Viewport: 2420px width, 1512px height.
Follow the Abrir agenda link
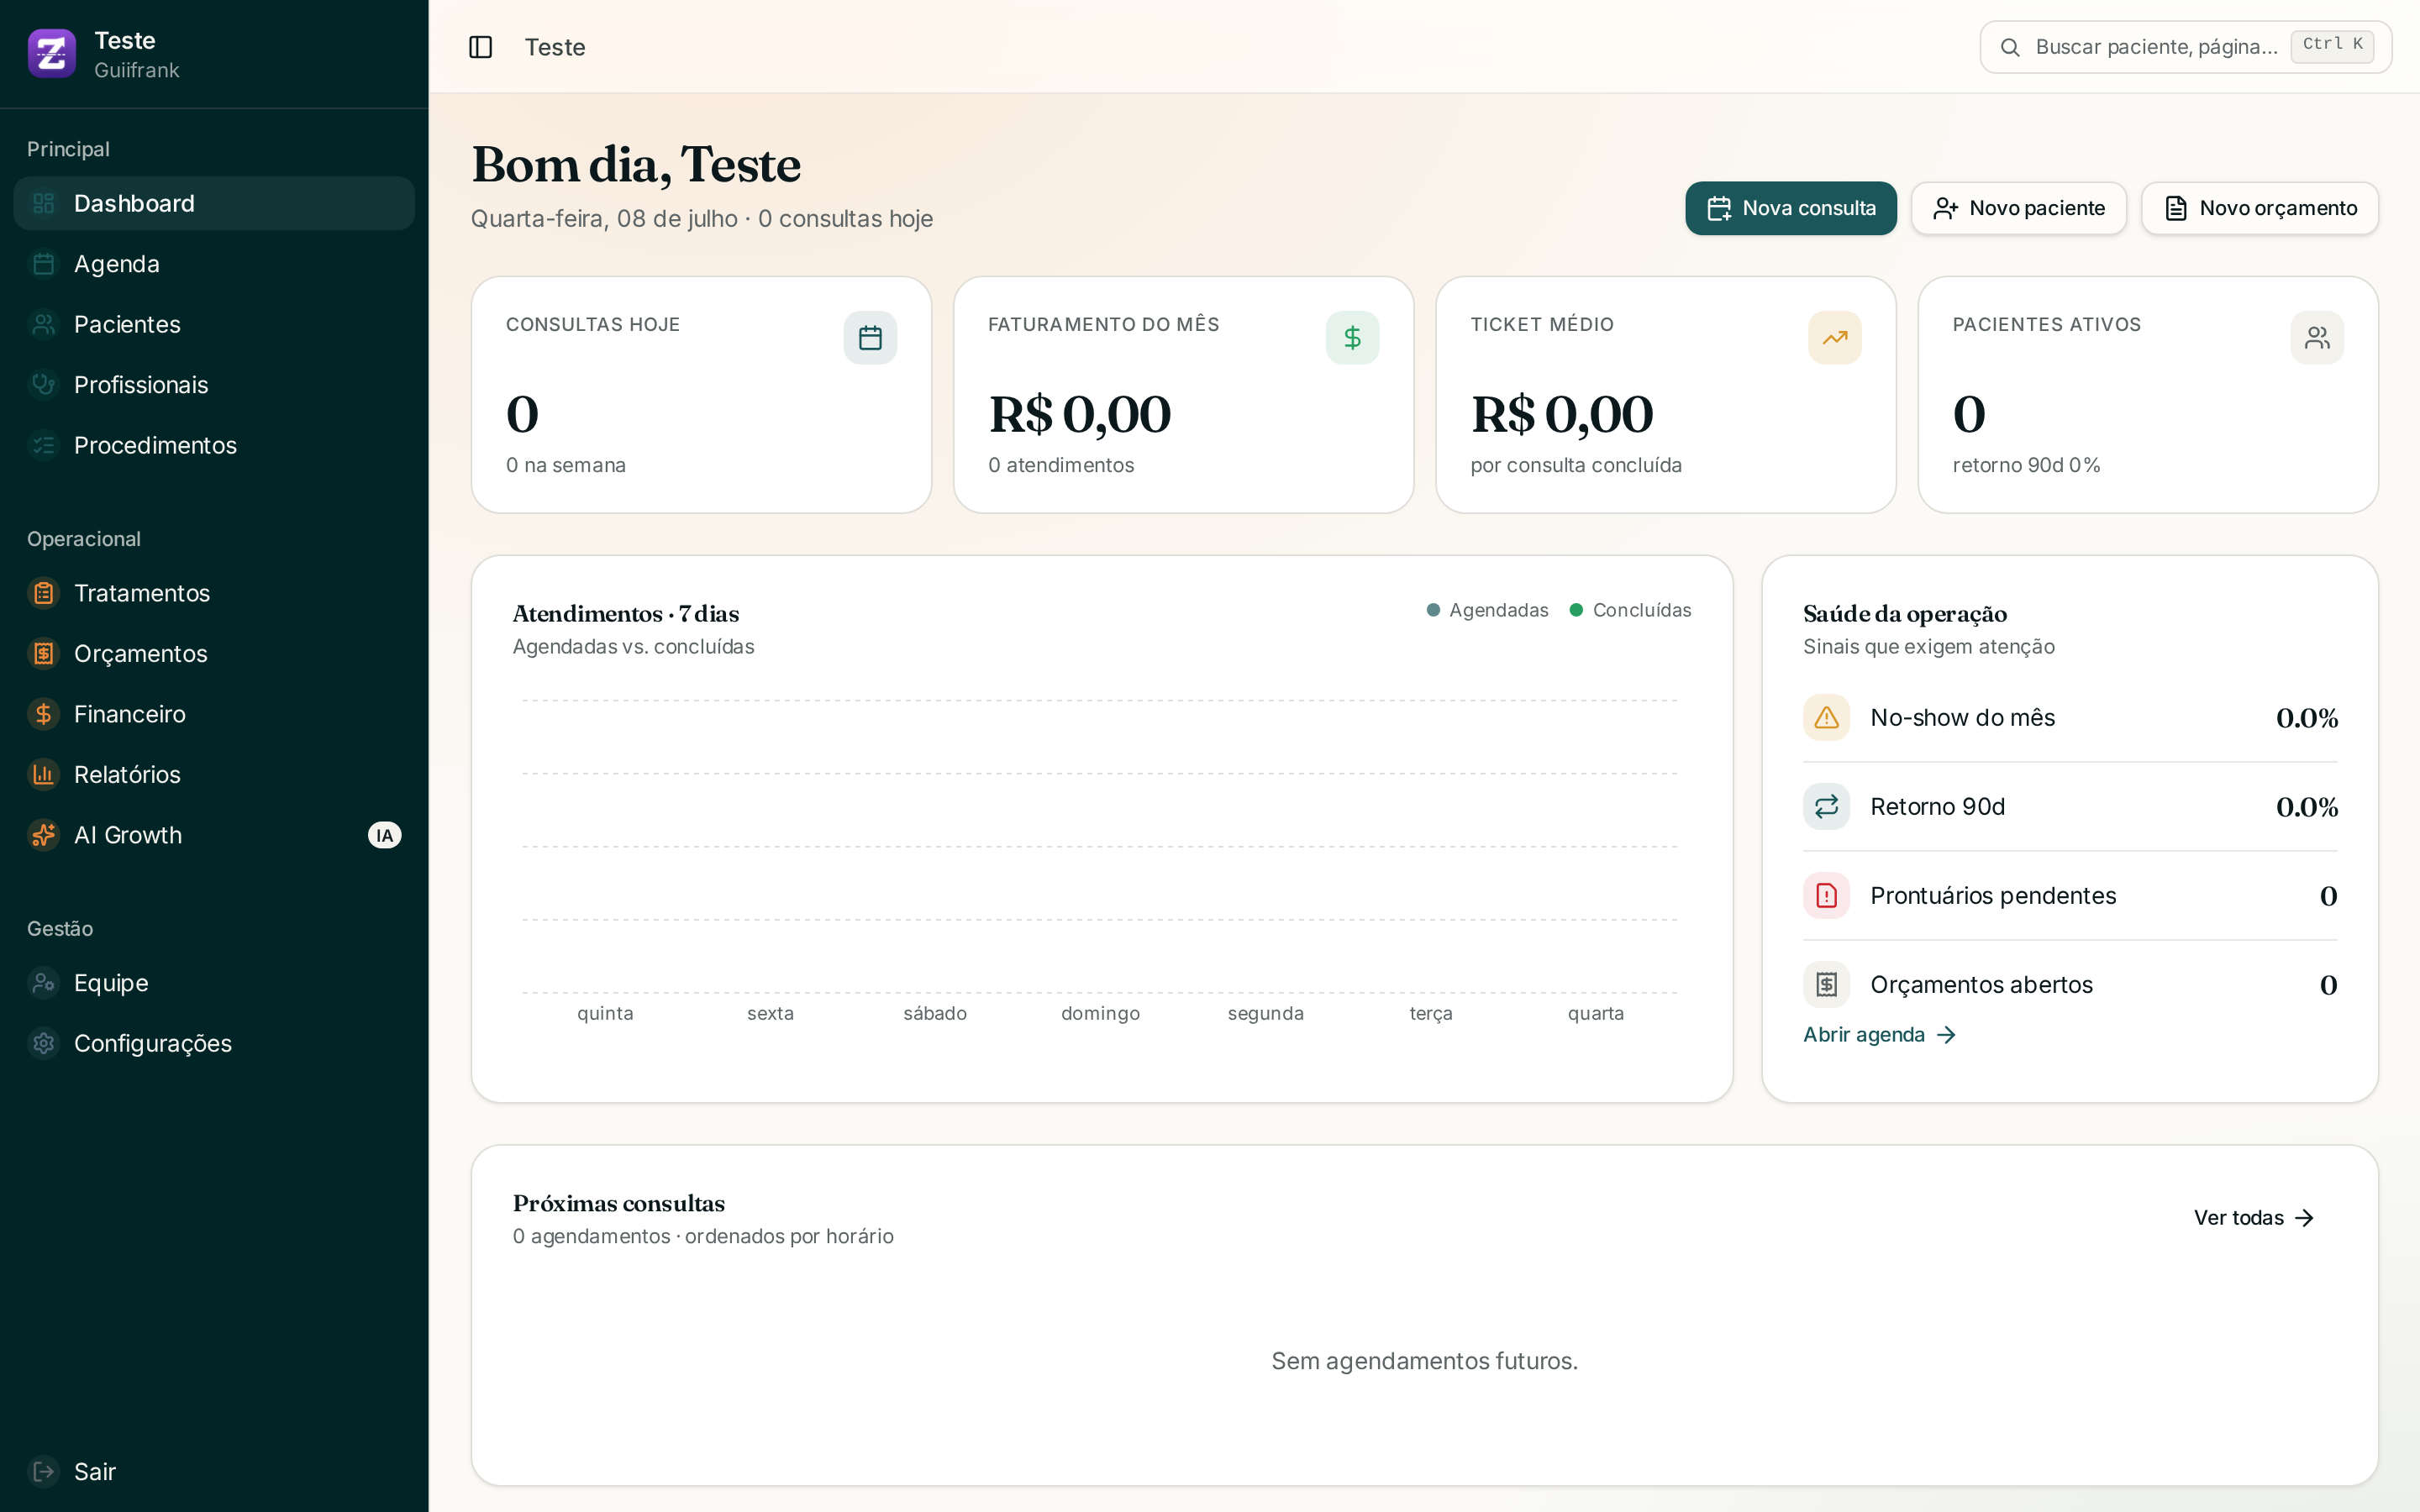(1879, 1035)
